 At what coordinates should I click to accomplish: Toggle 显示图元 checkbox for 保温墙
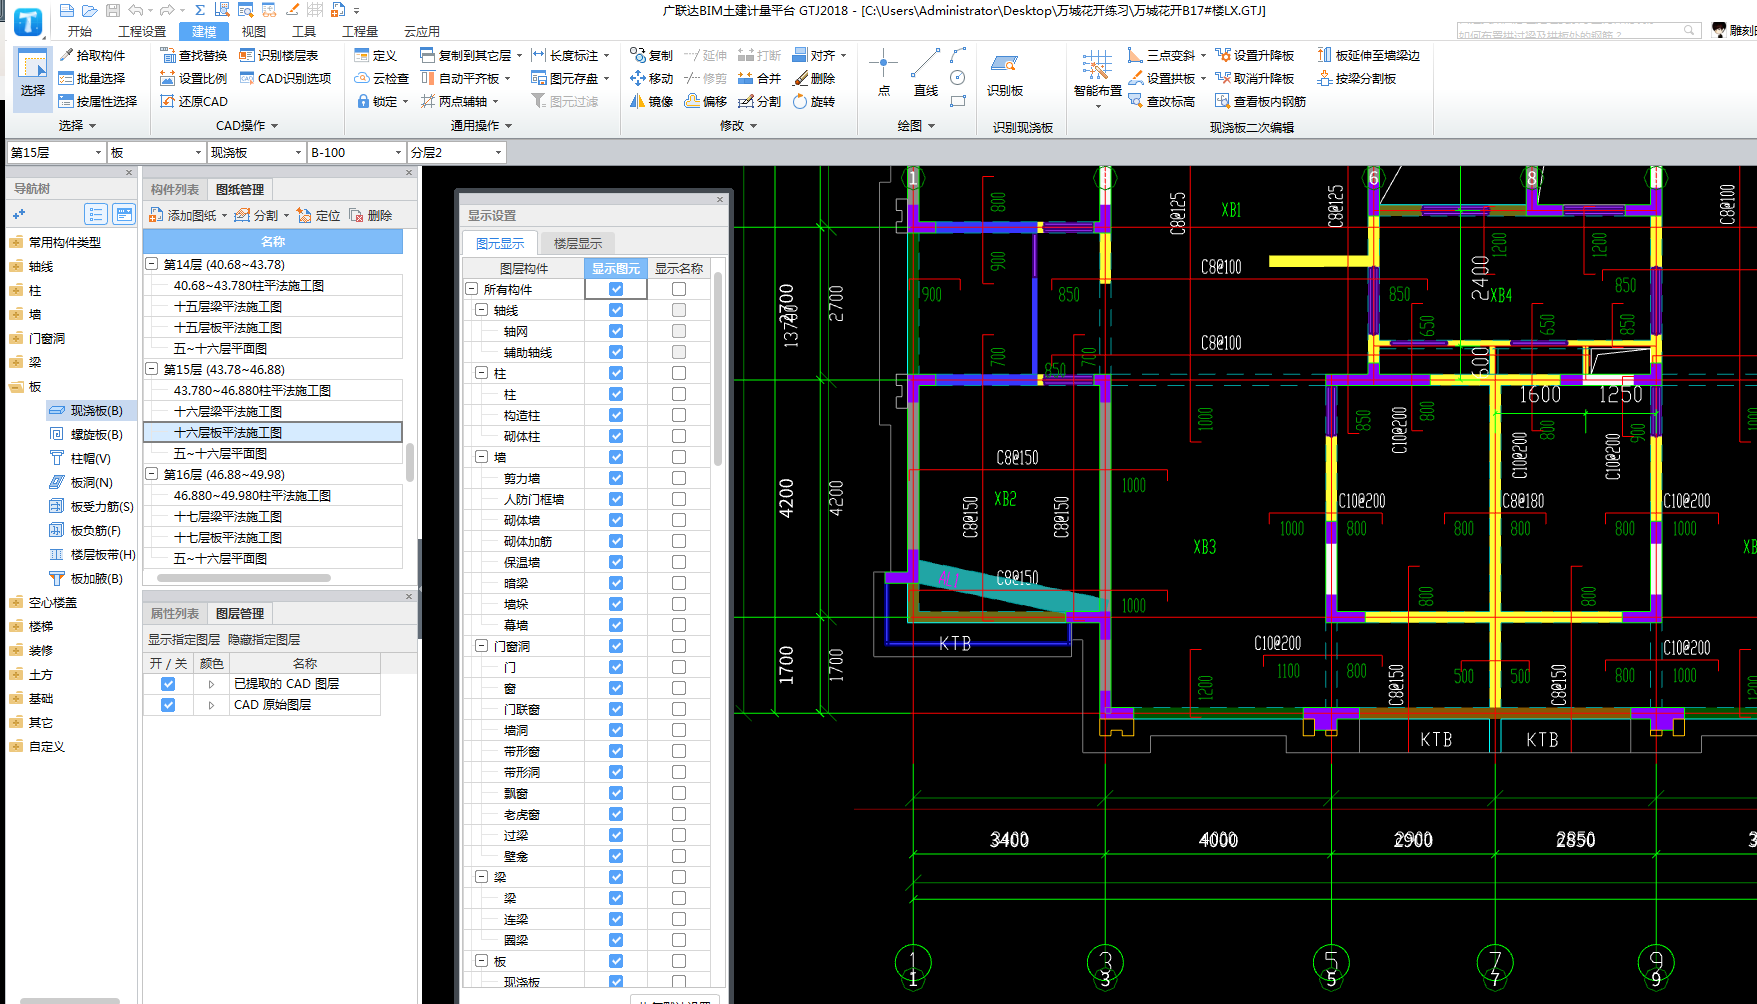616,562
